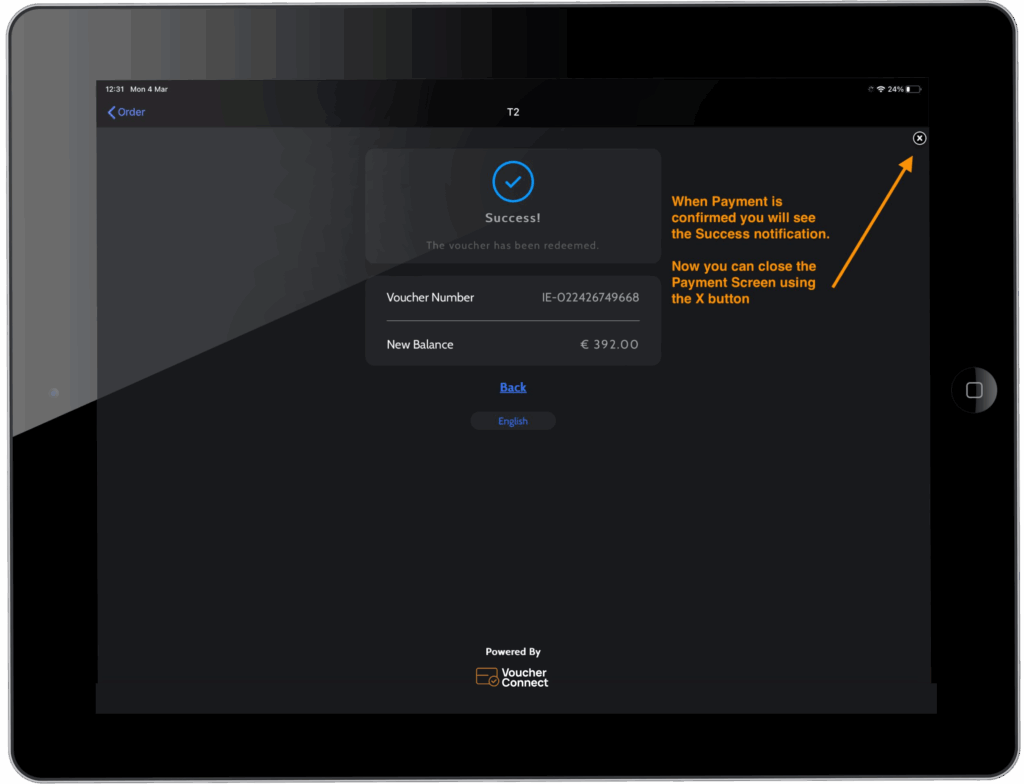Image resolution: width=1024 pixels, height=784 pixels.
Task: Tap the iPad front camera dot
Action: [x=54, y=393]
